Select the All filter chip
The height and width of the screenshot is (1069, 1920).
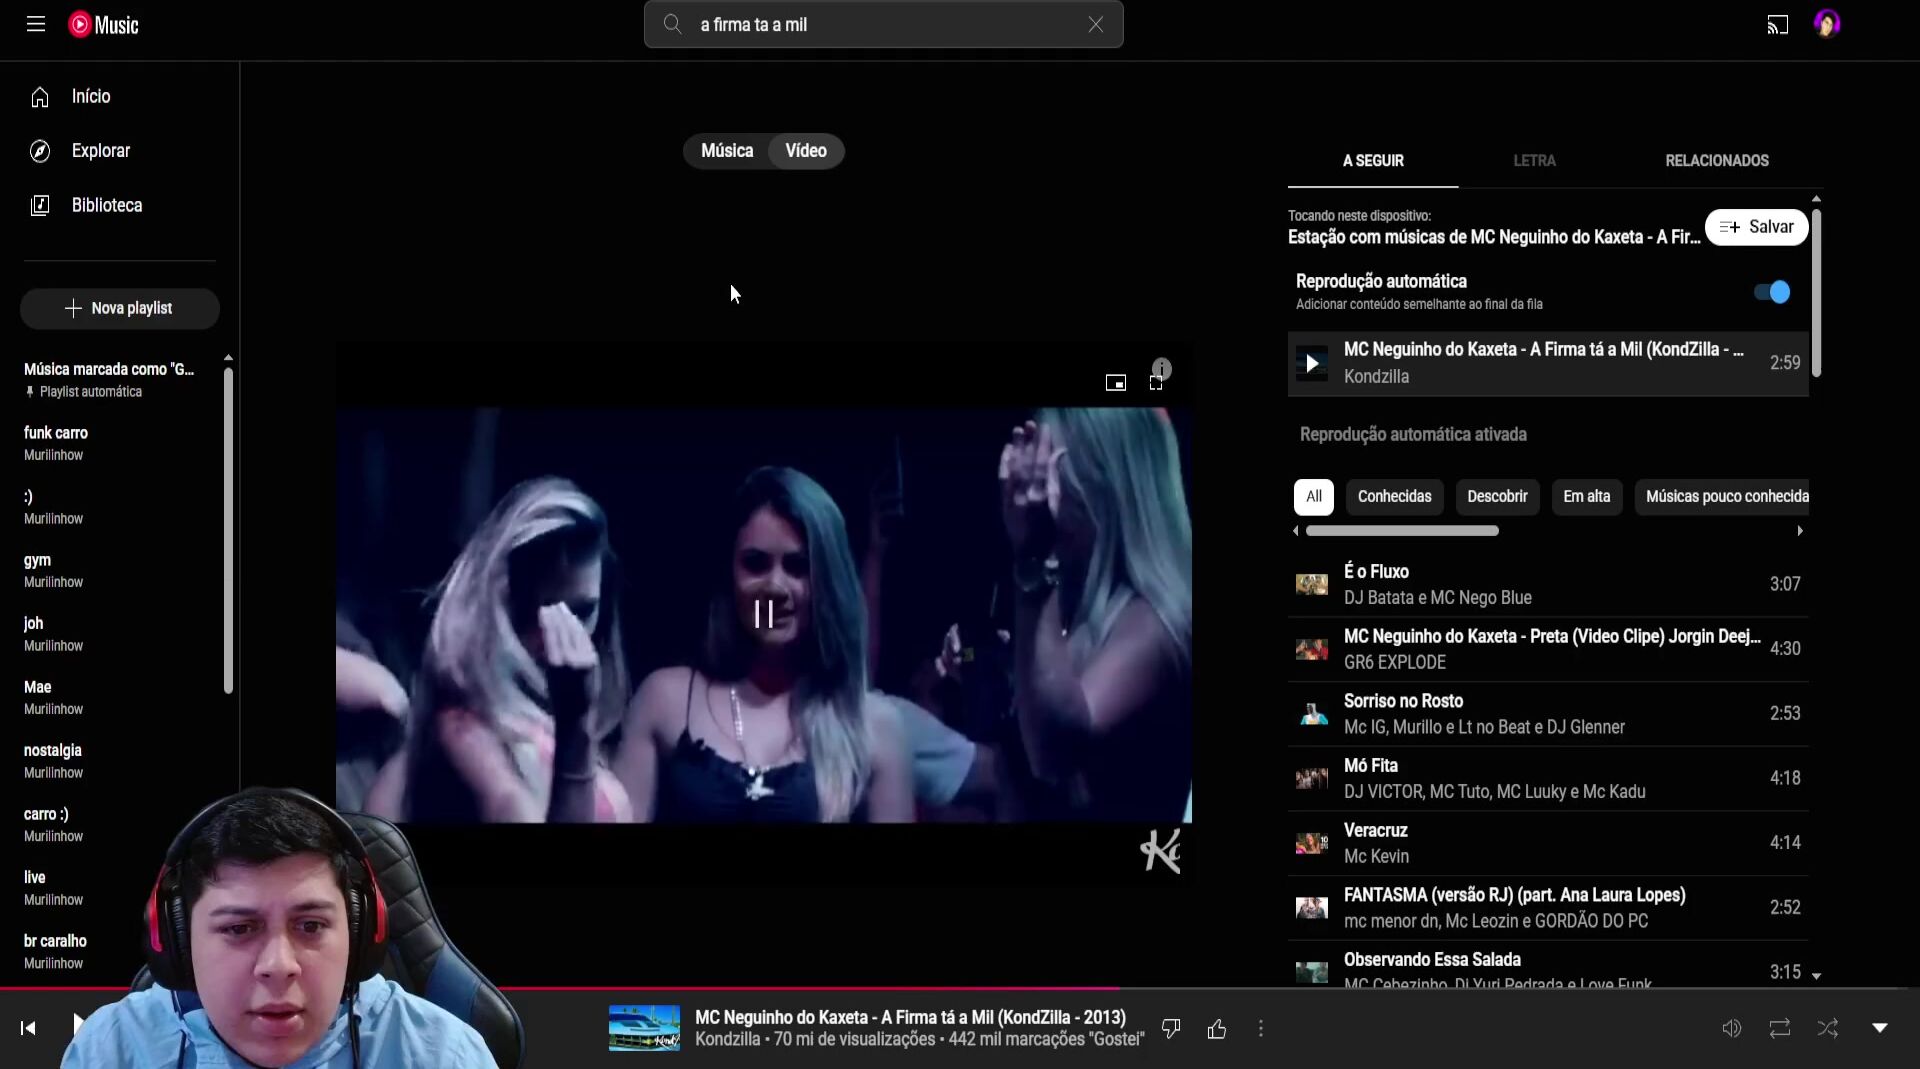1314,496
